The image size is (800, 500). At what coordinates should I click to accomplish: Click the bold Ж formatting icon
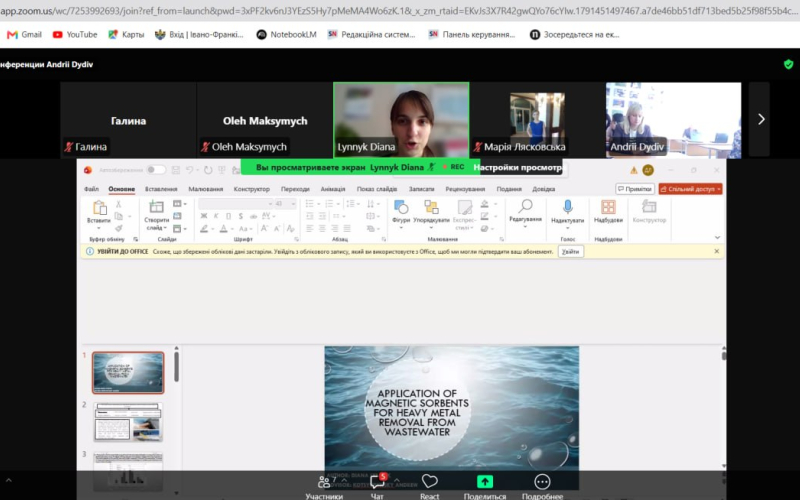click(x=204, y=216)
